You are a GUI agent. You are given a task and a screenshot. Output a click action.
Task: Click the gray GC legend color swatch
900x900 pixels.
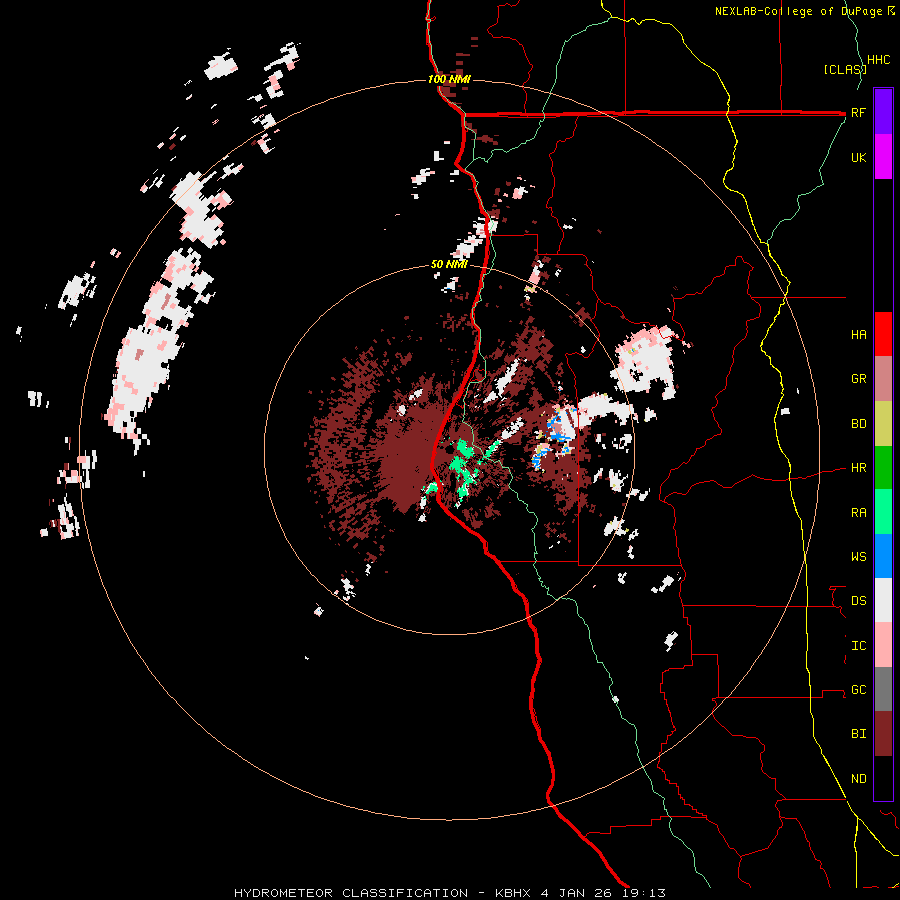point(883,689)
